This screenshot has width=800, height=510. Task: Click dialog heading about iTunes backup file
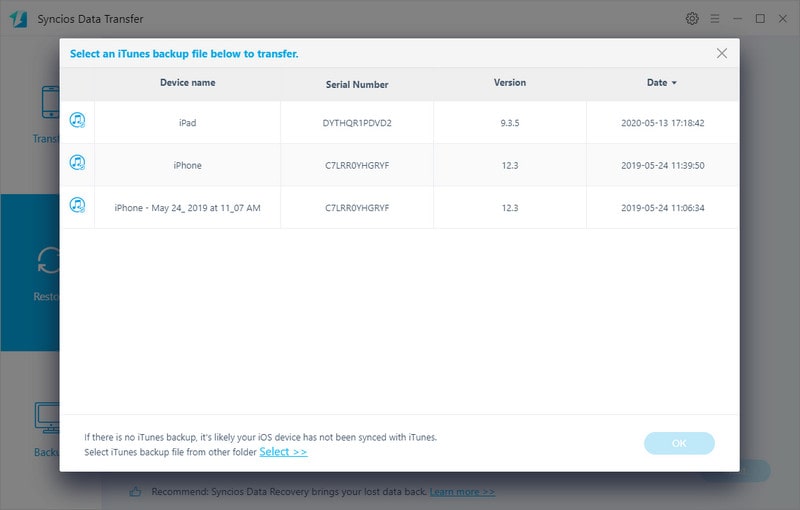tap(184, 54)
